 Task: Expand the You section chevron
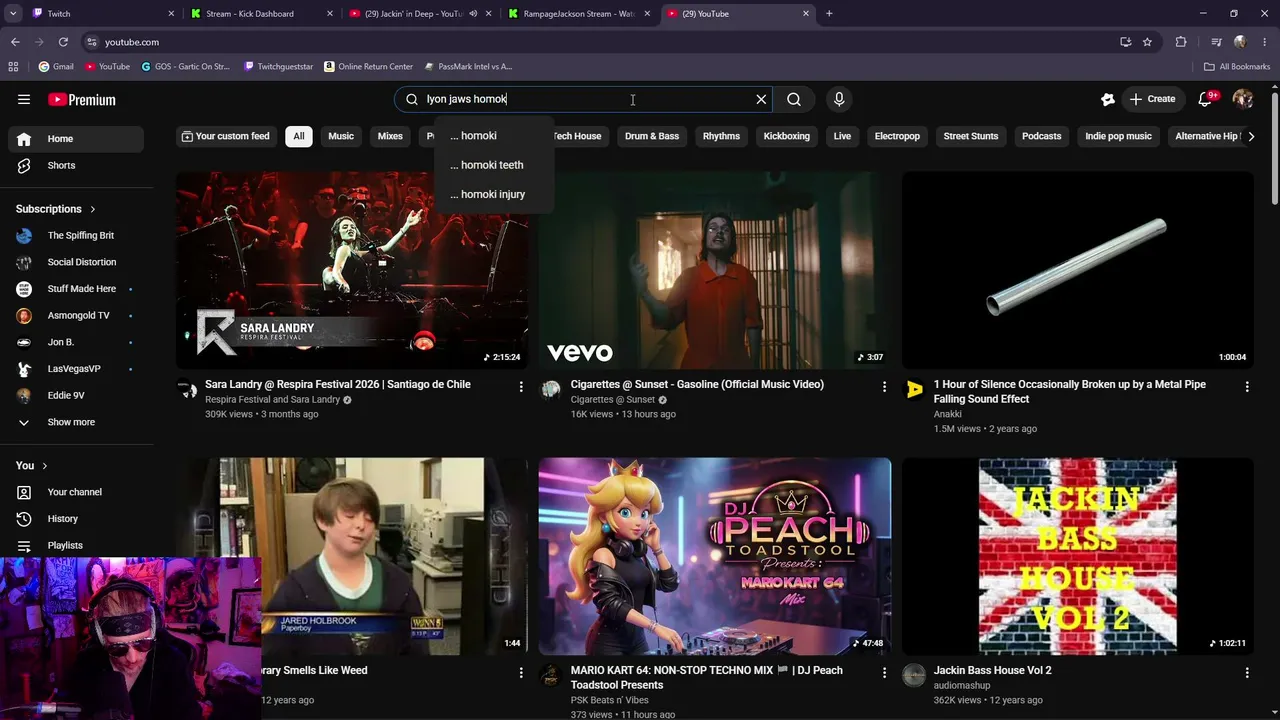45,466
